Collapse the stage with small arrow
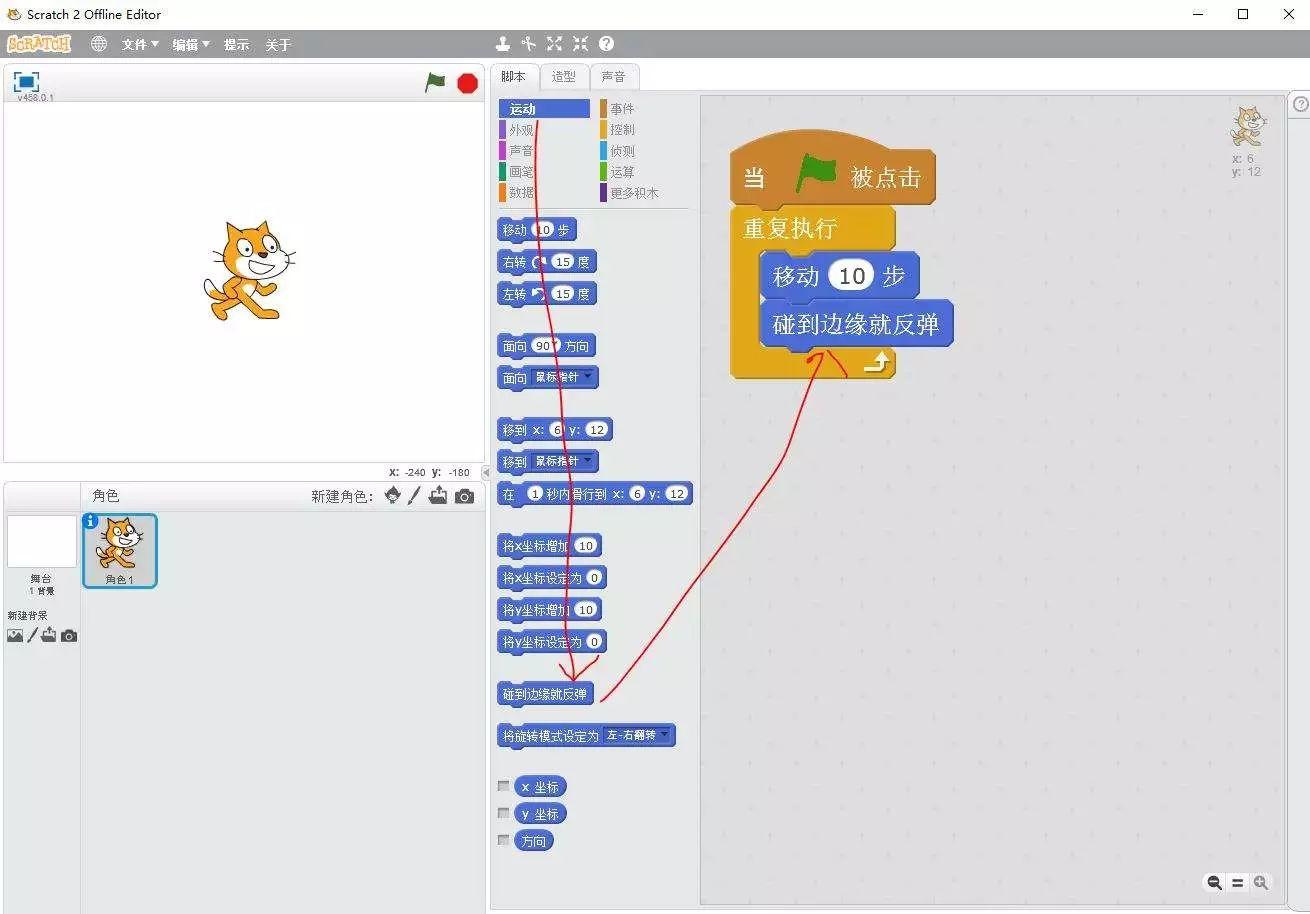 pos(486,472)
